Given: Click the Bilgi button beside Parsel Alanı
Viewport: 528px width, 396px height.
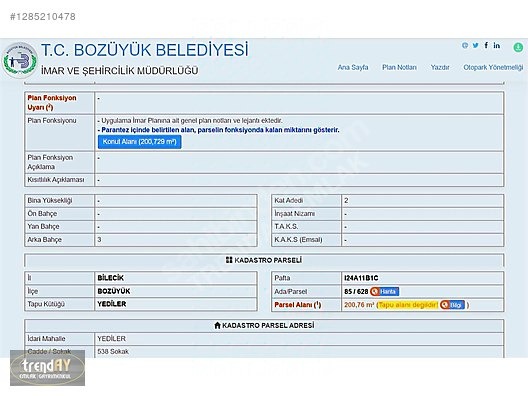Looking at the screenshot, I should [x=452, y=305].
